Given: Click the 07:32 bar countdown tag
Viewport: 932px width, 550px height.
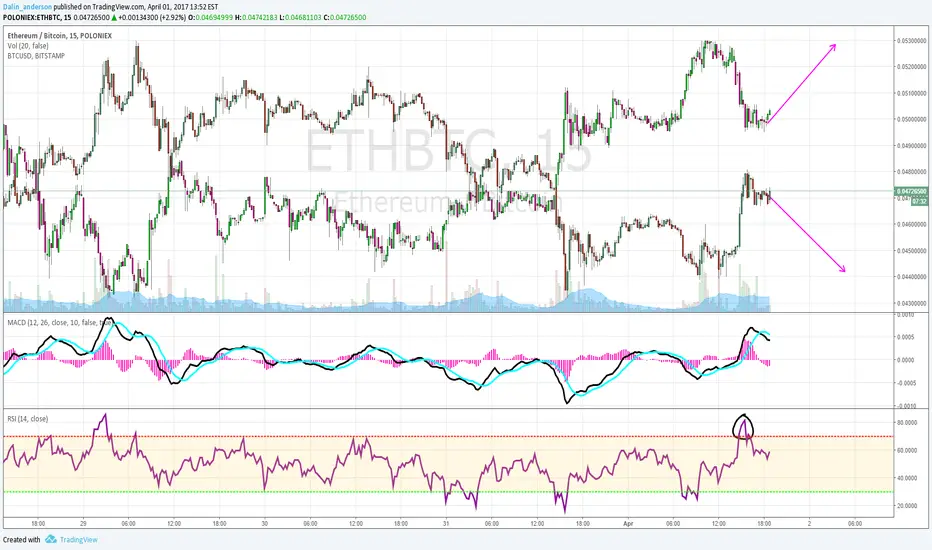Looking at the screenshot, I should [919, 202].
